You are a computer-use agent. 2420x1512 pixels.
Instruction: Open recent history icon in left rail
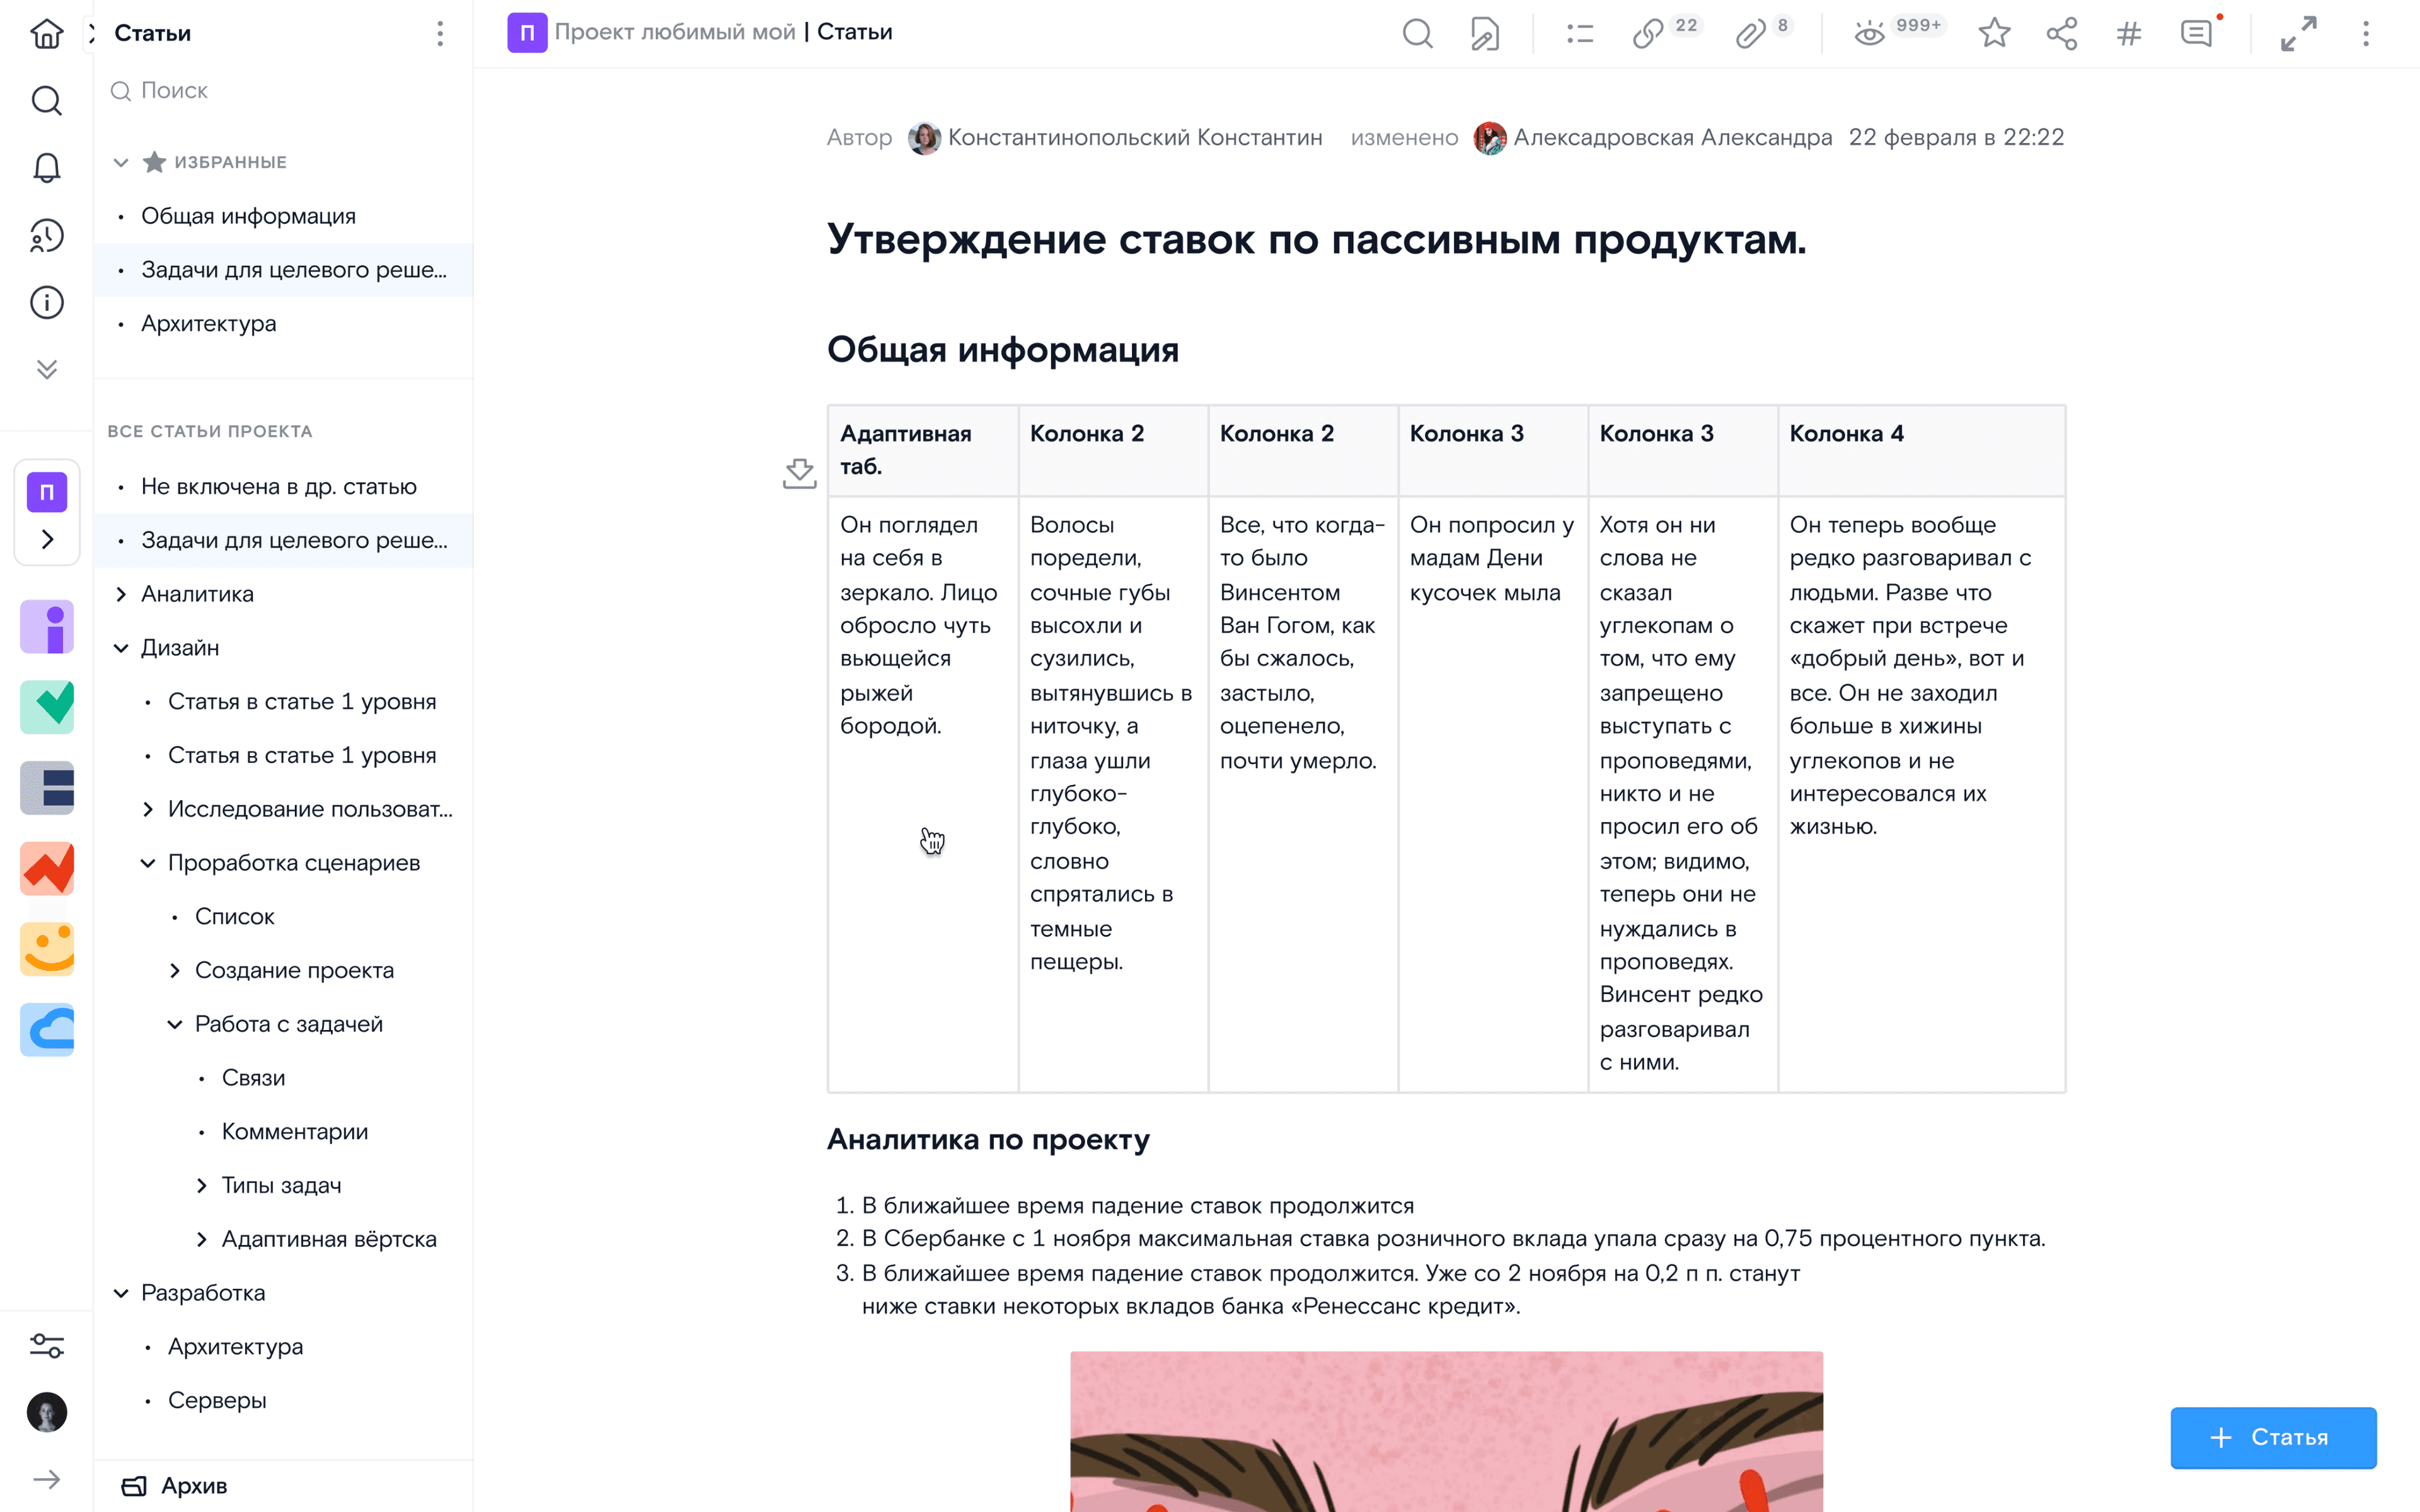(47, 235)
